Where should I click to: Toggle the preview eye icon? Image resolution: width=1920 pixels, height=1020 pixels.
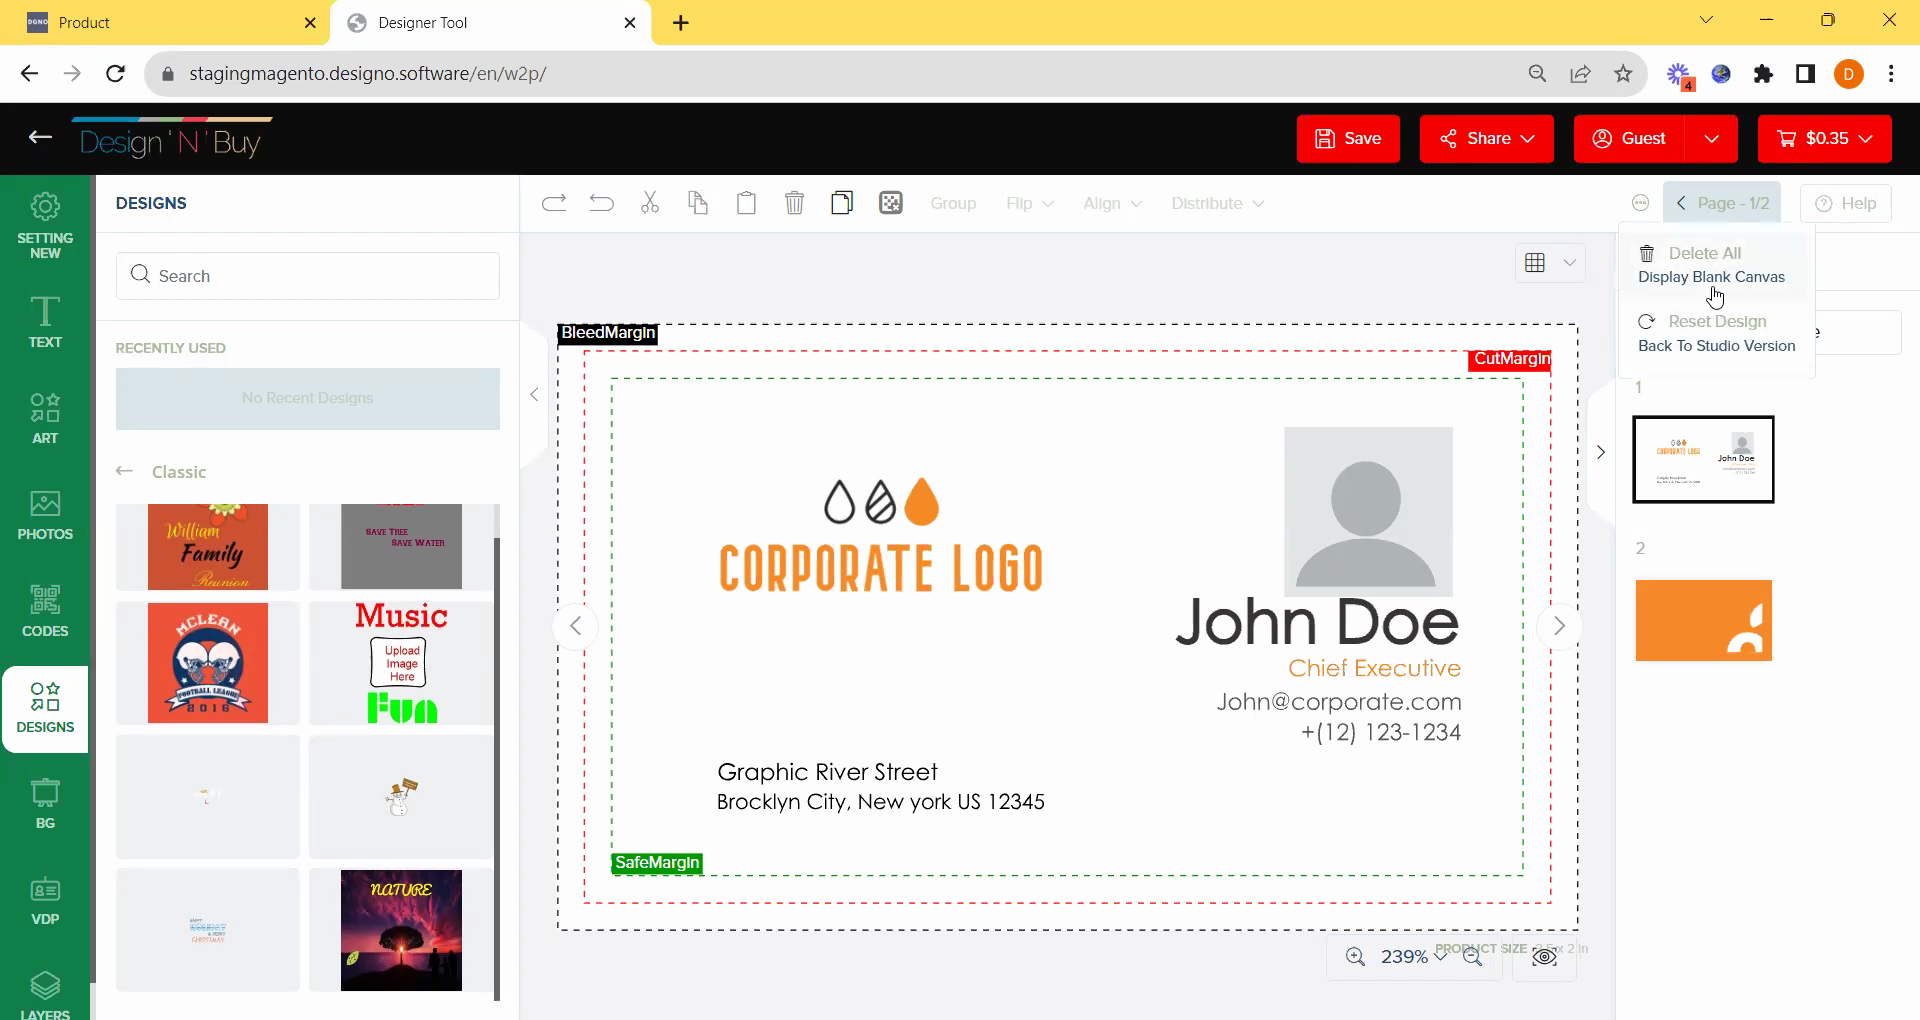coord(1544,957)
